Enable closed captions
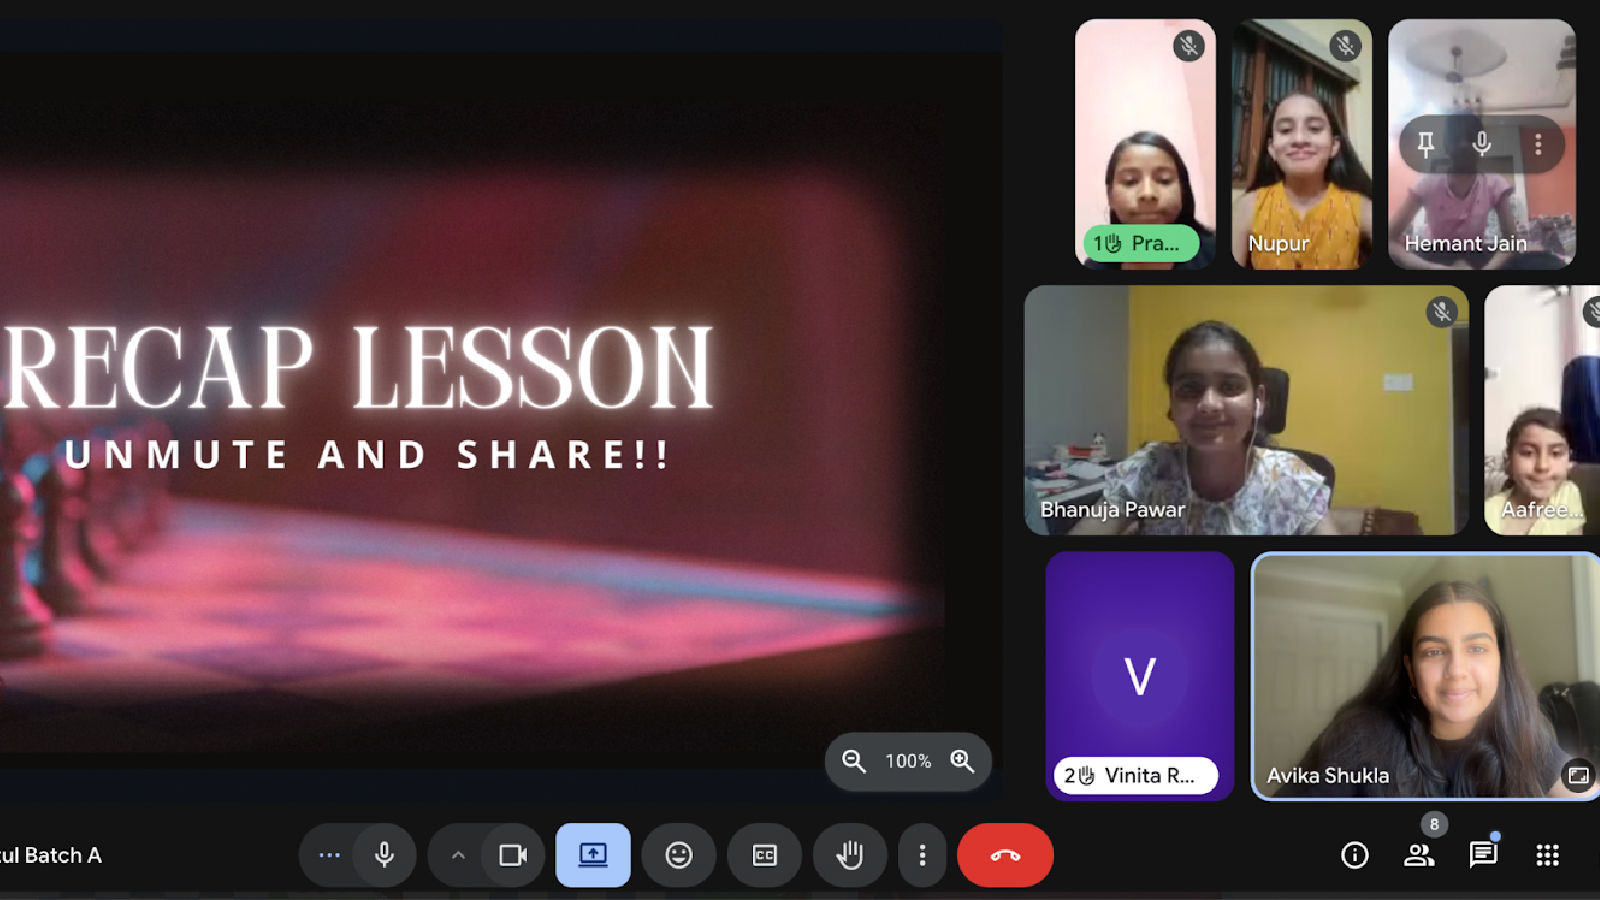Image resolution: width=1600 pixels, height=900 pixels. coord(764,855)
